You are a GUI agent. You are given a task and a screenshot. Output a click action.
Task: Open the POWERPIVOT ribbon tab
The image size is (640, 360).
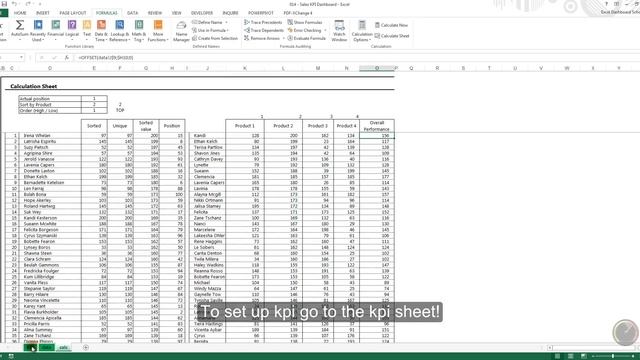[261, 13]
